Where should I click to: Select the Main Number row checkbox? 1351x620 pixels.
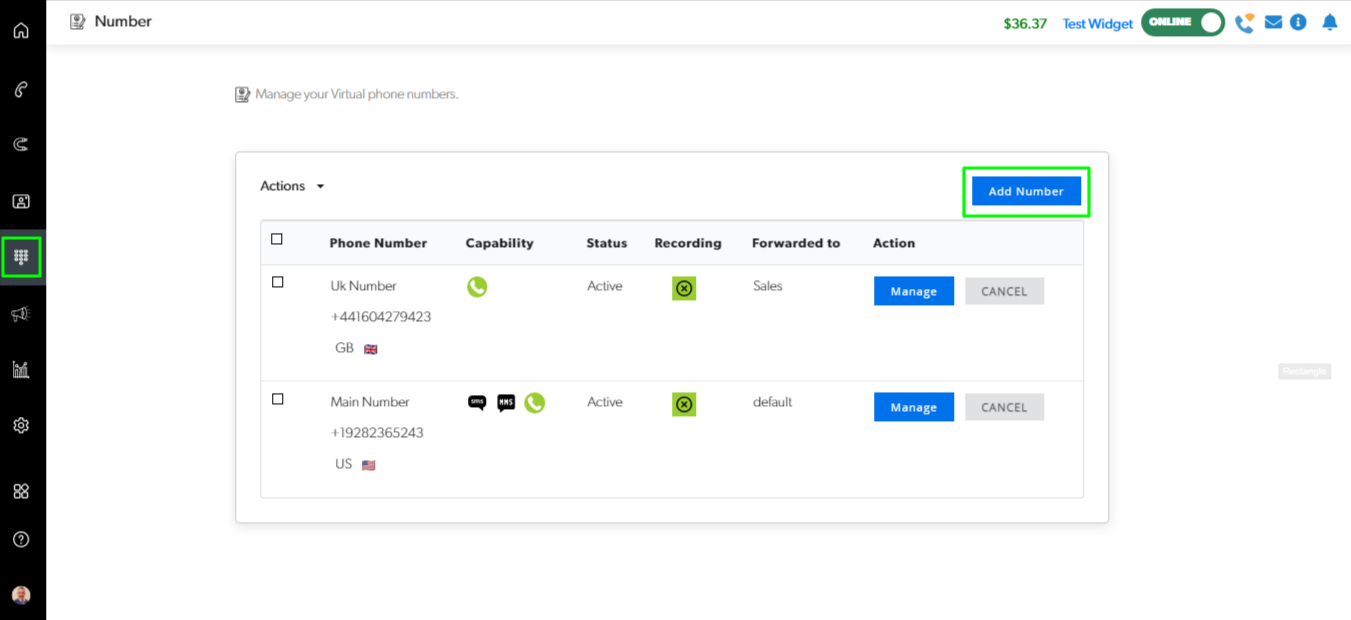pyautogui.click(x=278, y=399)
